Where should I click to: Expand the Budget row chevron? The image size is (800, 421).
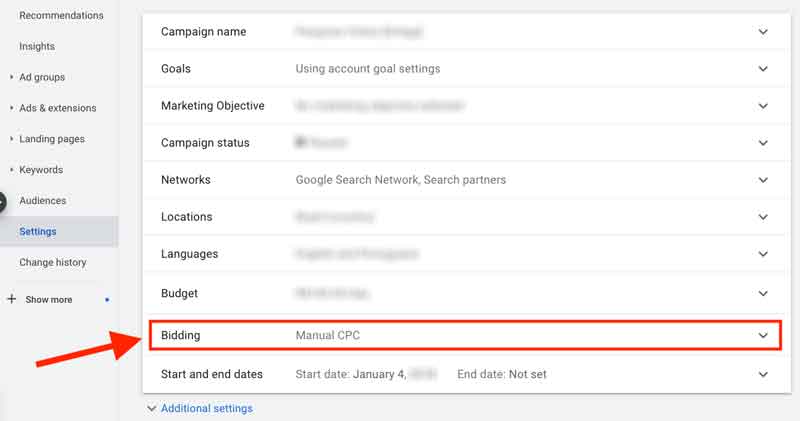[763, 293]
